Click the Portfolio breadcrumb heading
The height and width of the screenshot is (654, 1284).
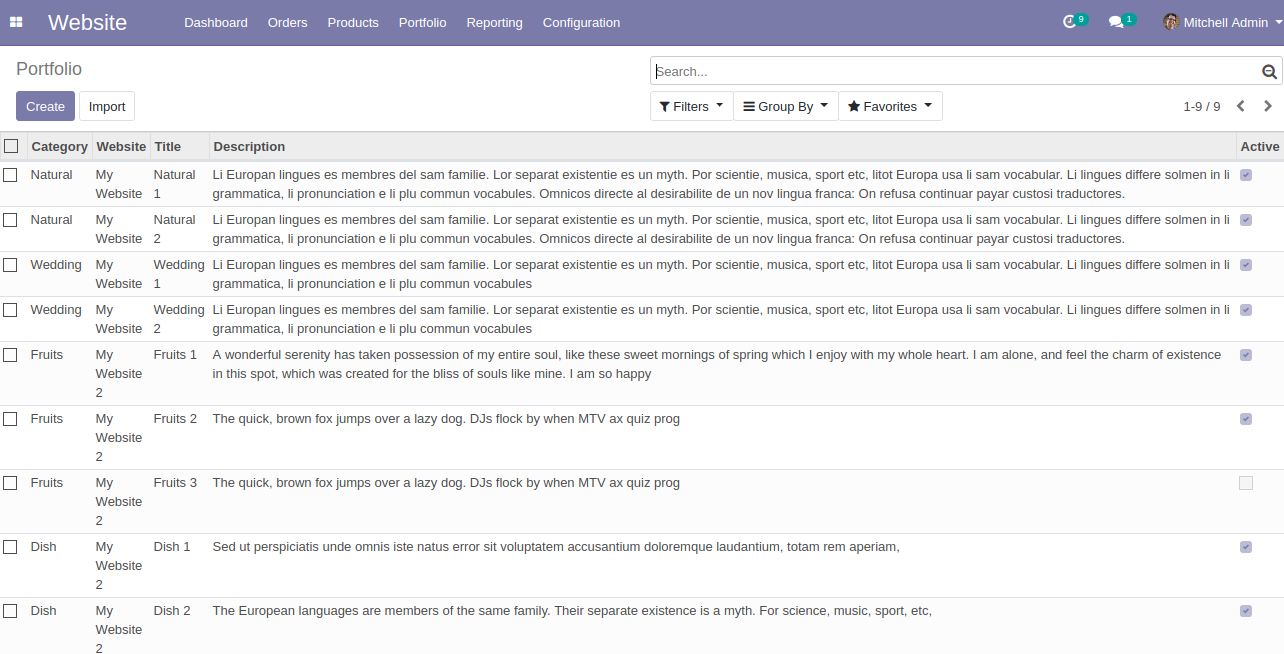[49, 69]
